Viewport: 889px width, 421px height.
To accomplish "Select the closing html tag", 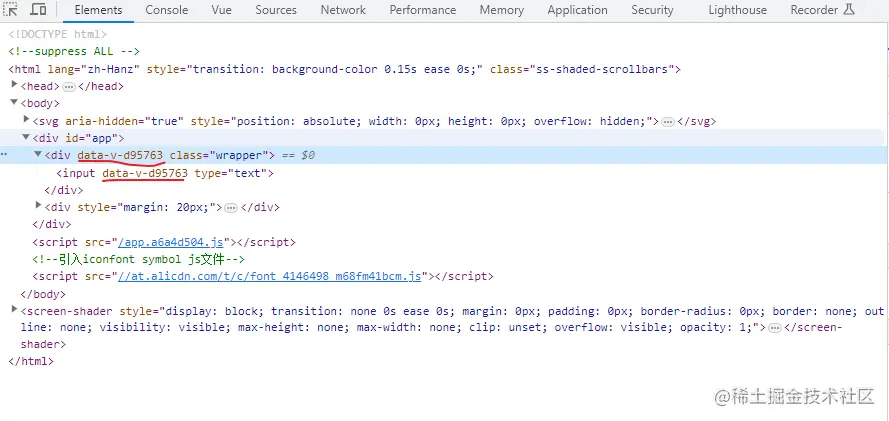I will 31,362.
